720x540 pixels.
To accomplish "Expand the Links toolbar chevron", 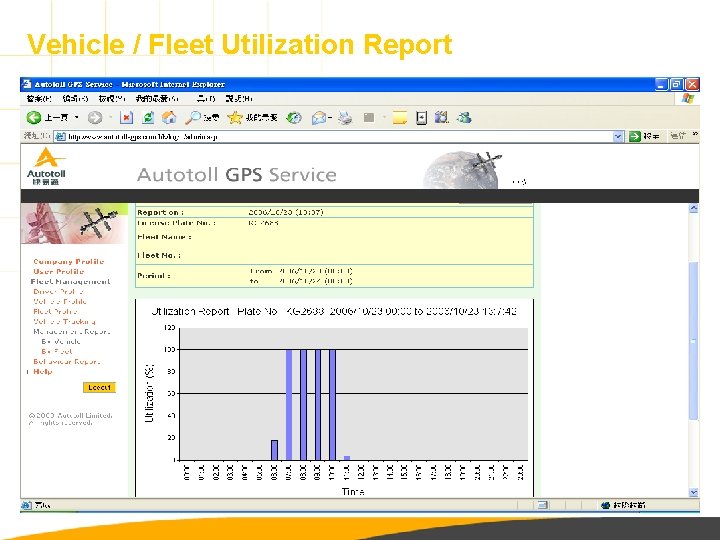I will (695, 135).
